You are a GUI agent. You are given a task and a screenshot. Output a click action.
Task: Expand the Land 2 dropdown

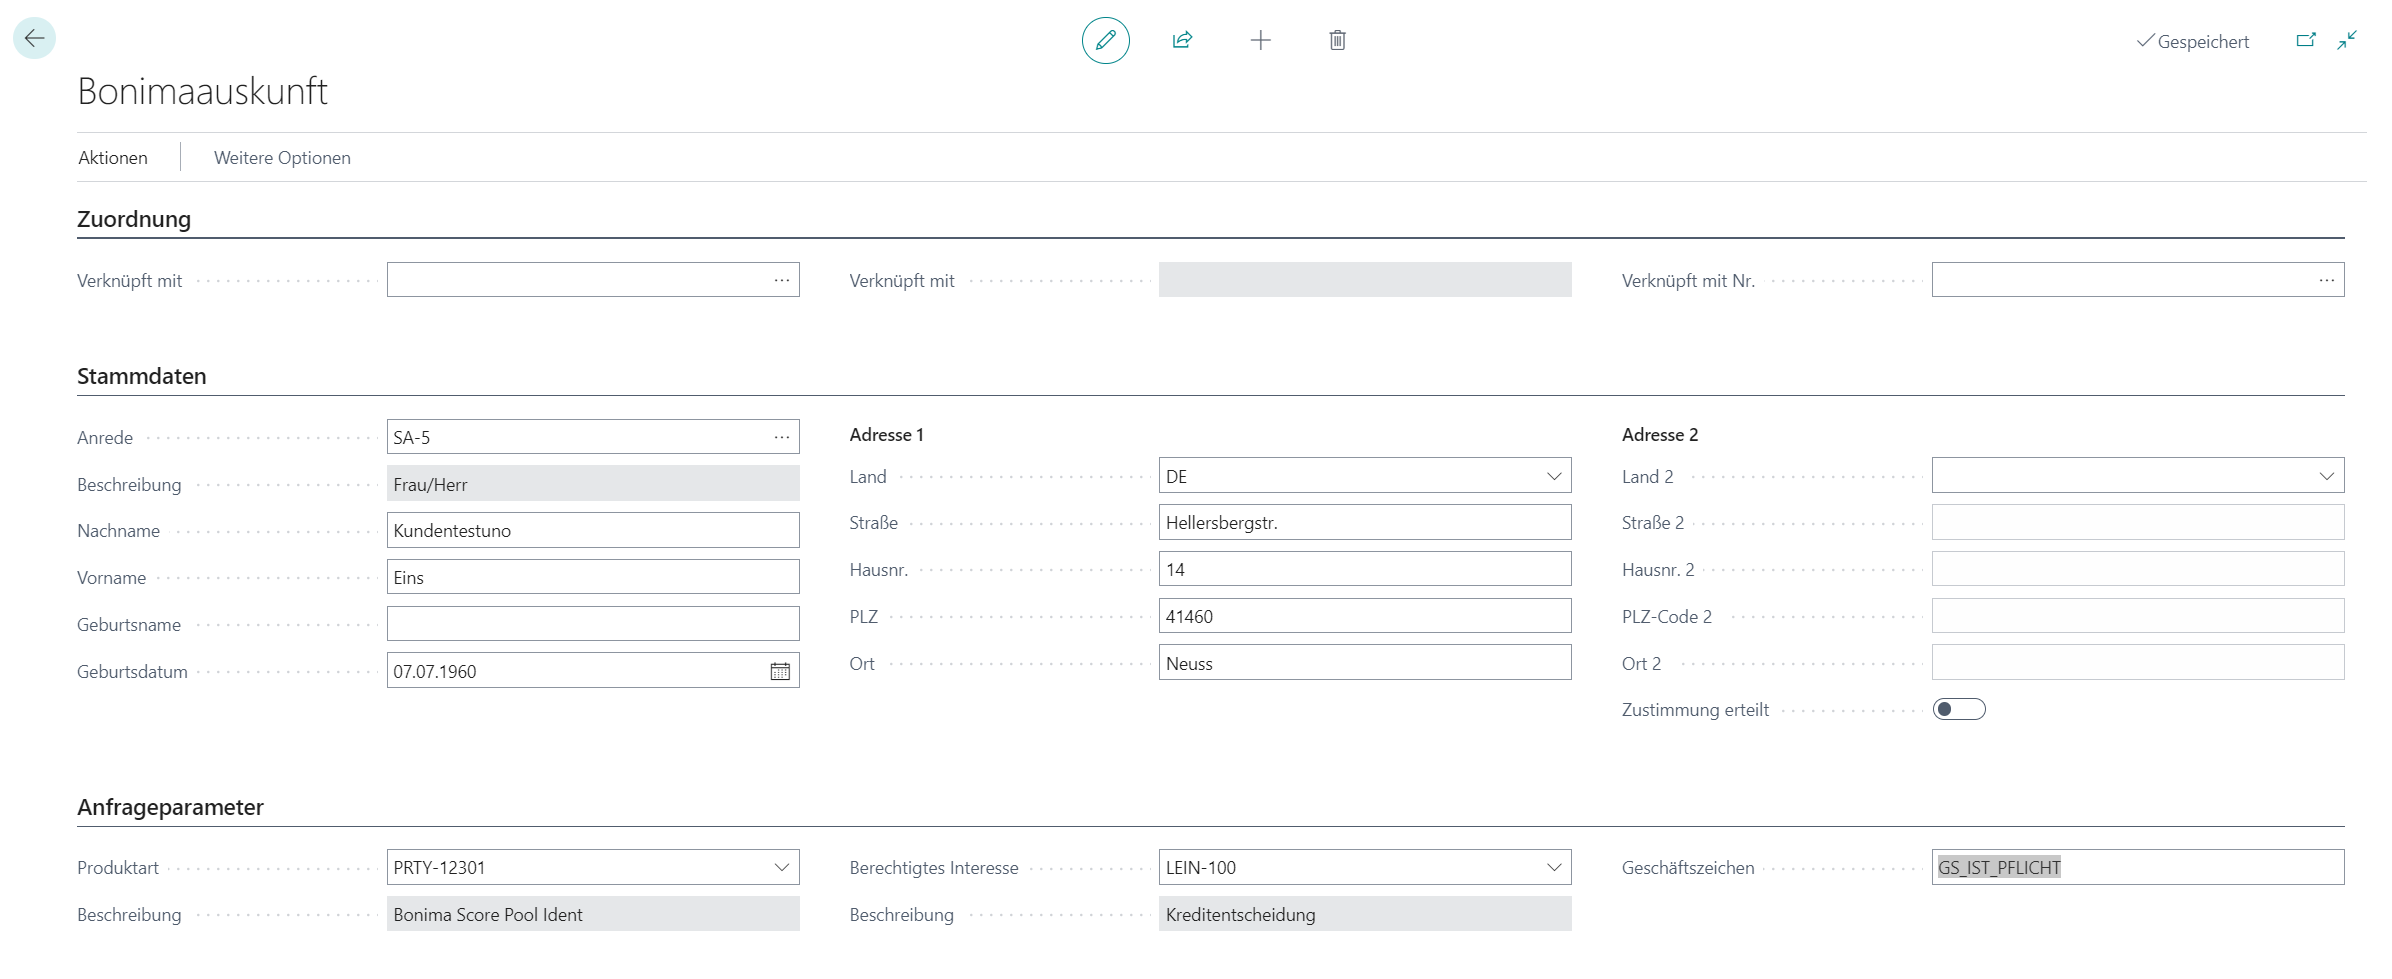click(x=2326, y=476)
